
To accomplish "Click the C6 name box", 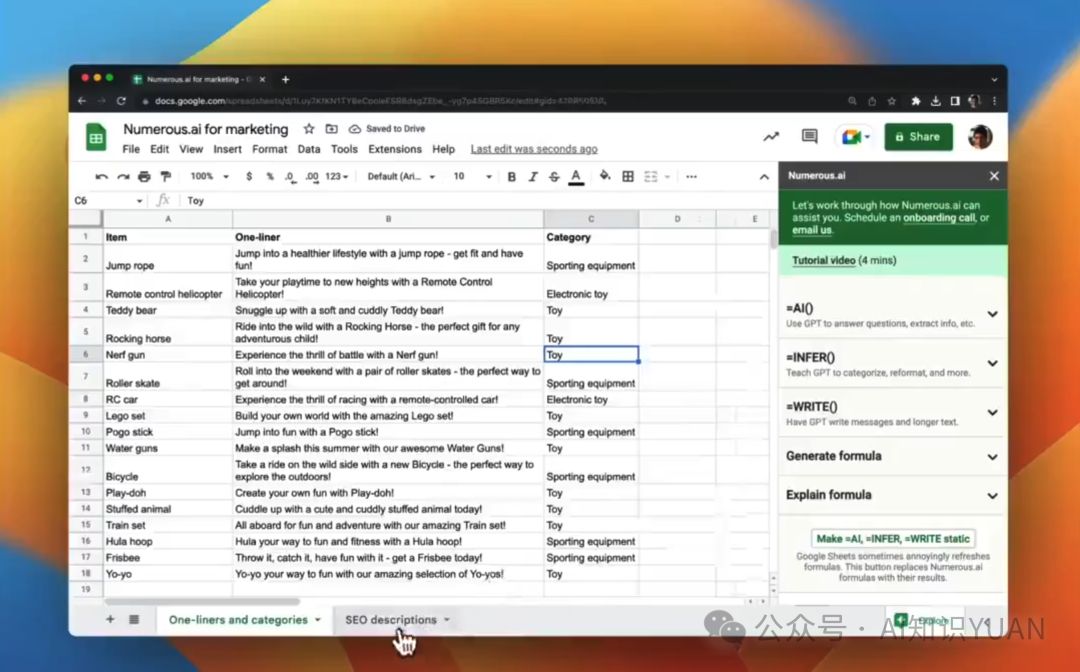I will [x=107, y=200].
